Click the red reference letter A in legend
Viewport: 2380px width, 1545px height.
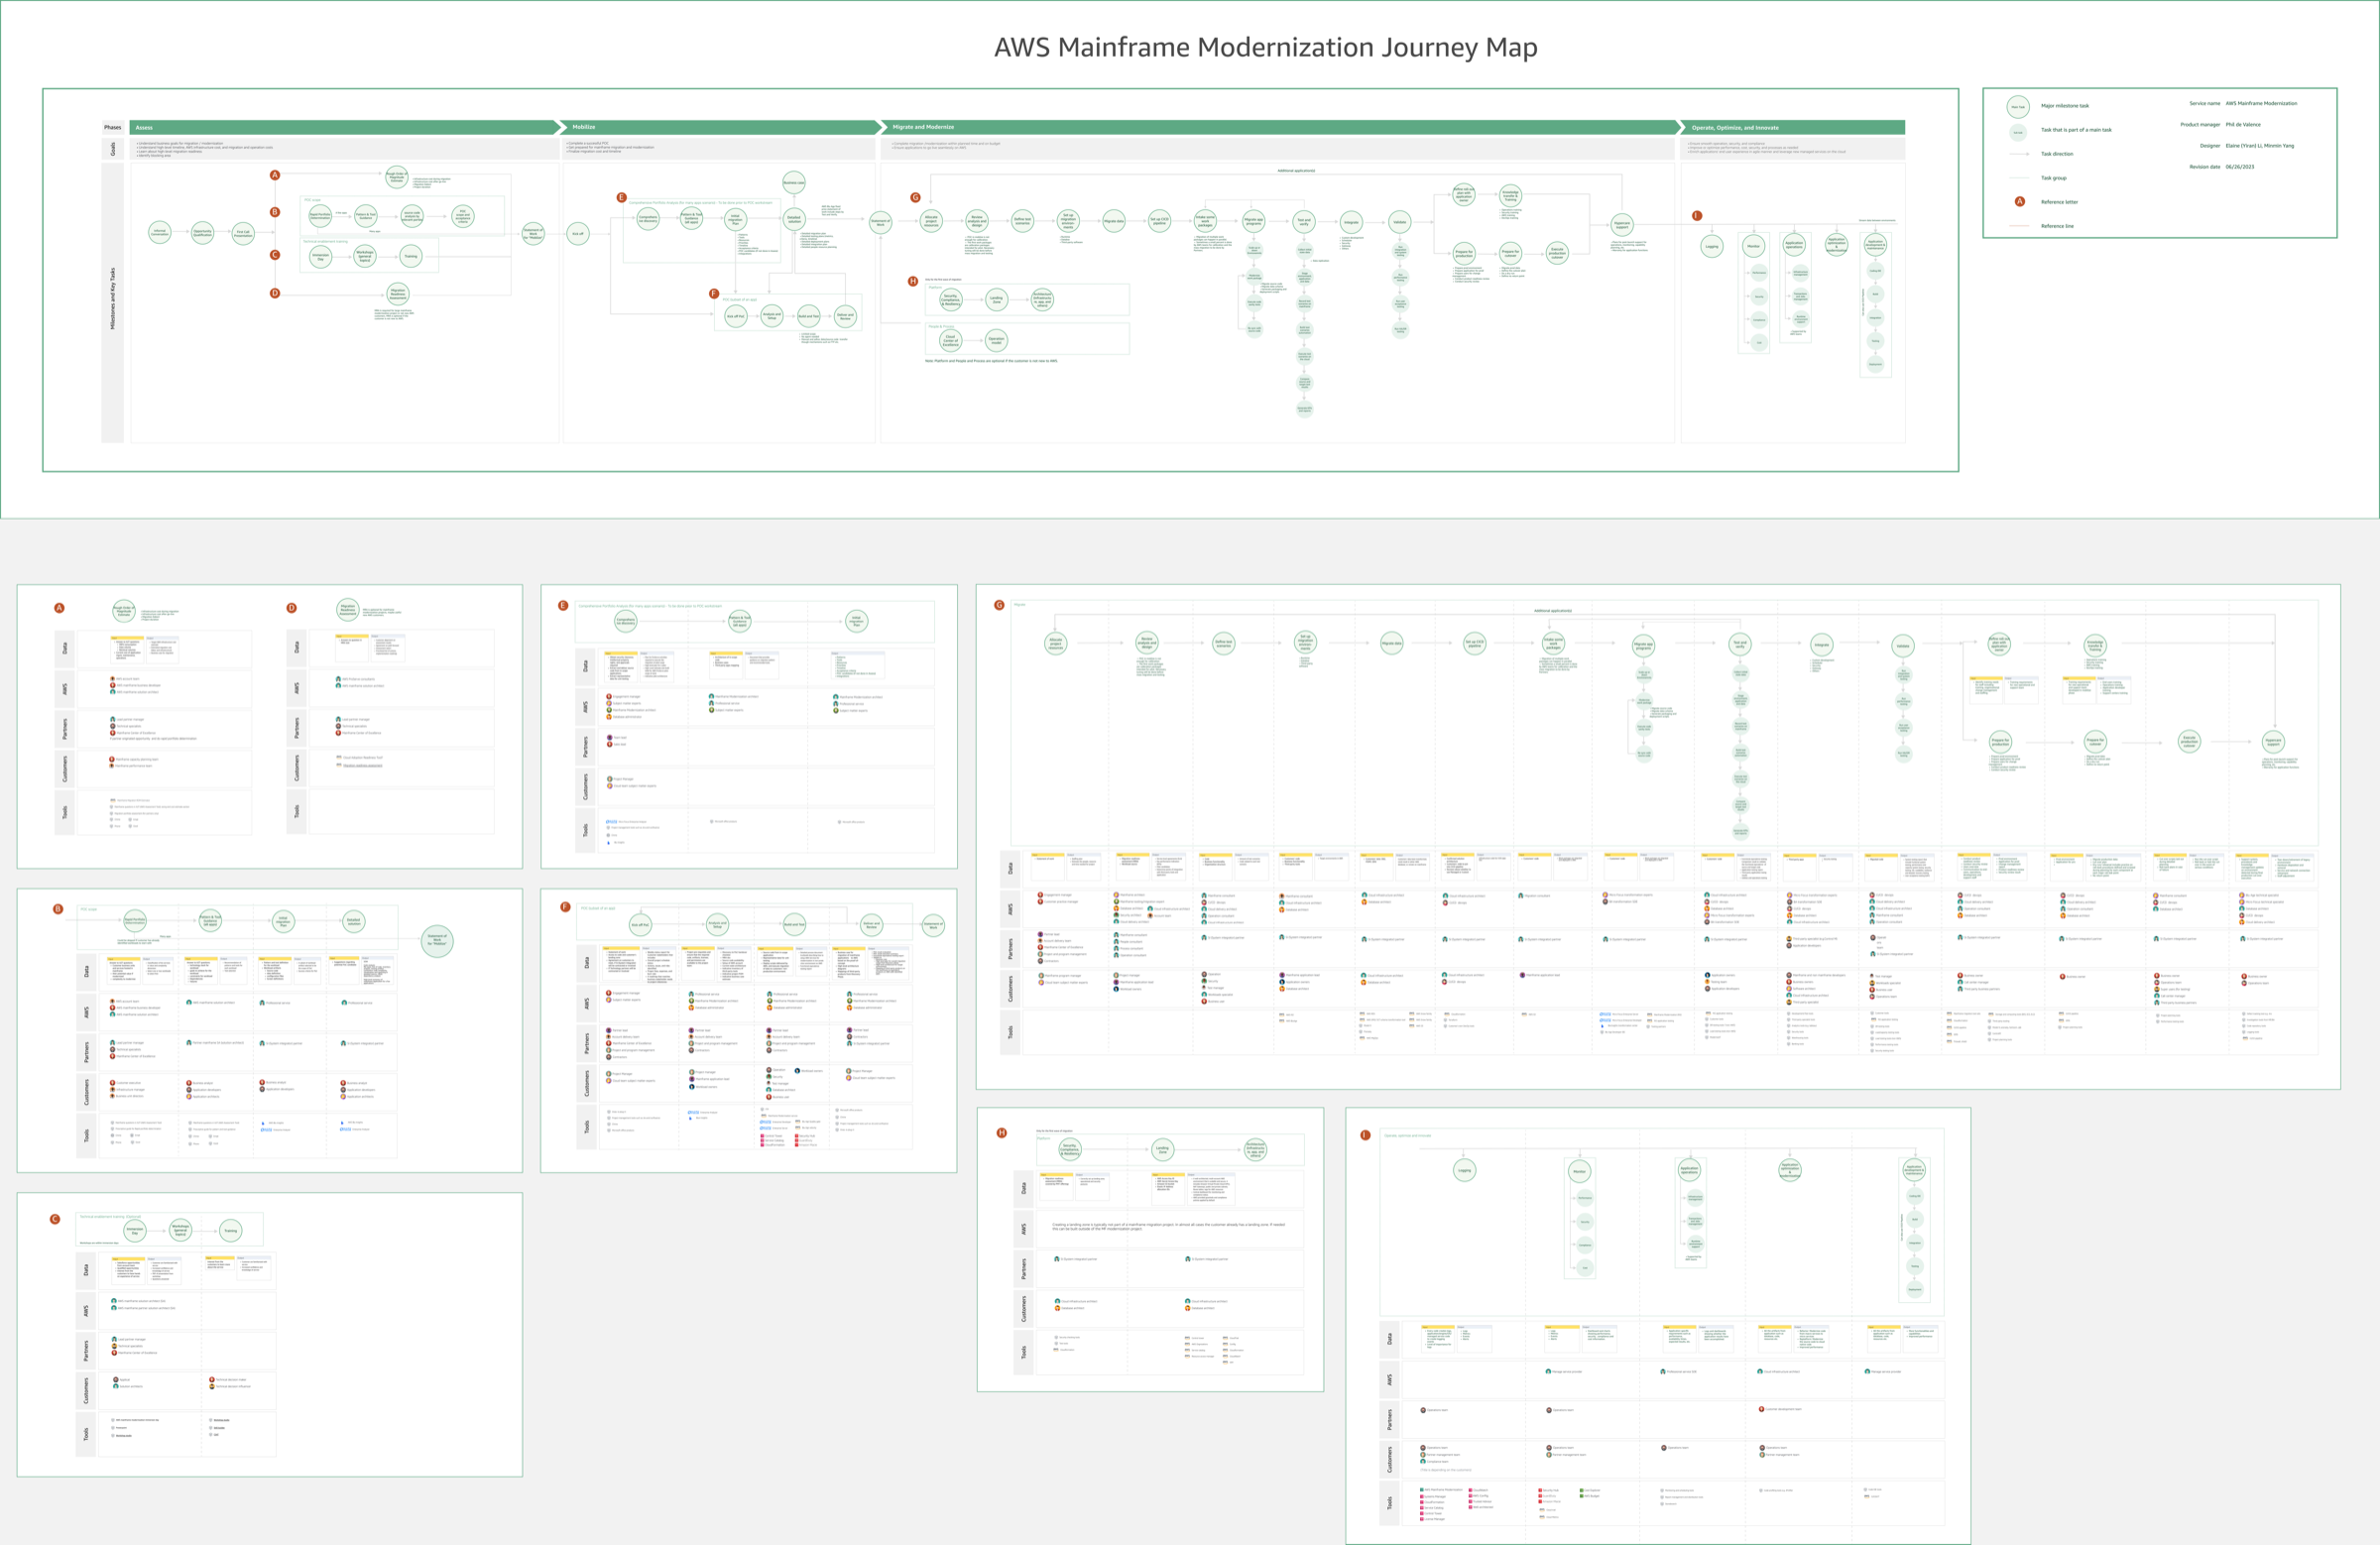tap(2019, 202)
